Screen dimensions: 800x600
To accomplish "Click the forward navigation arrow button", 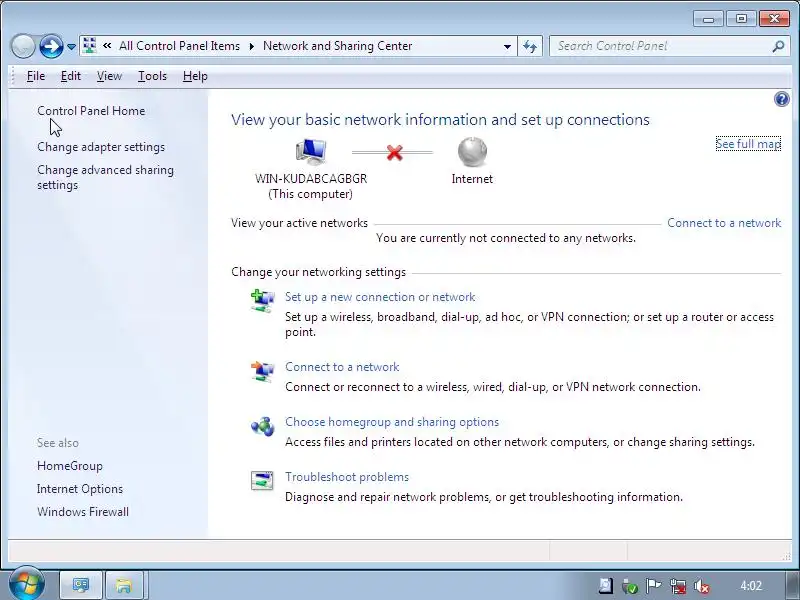I will (x=51, y=46).
